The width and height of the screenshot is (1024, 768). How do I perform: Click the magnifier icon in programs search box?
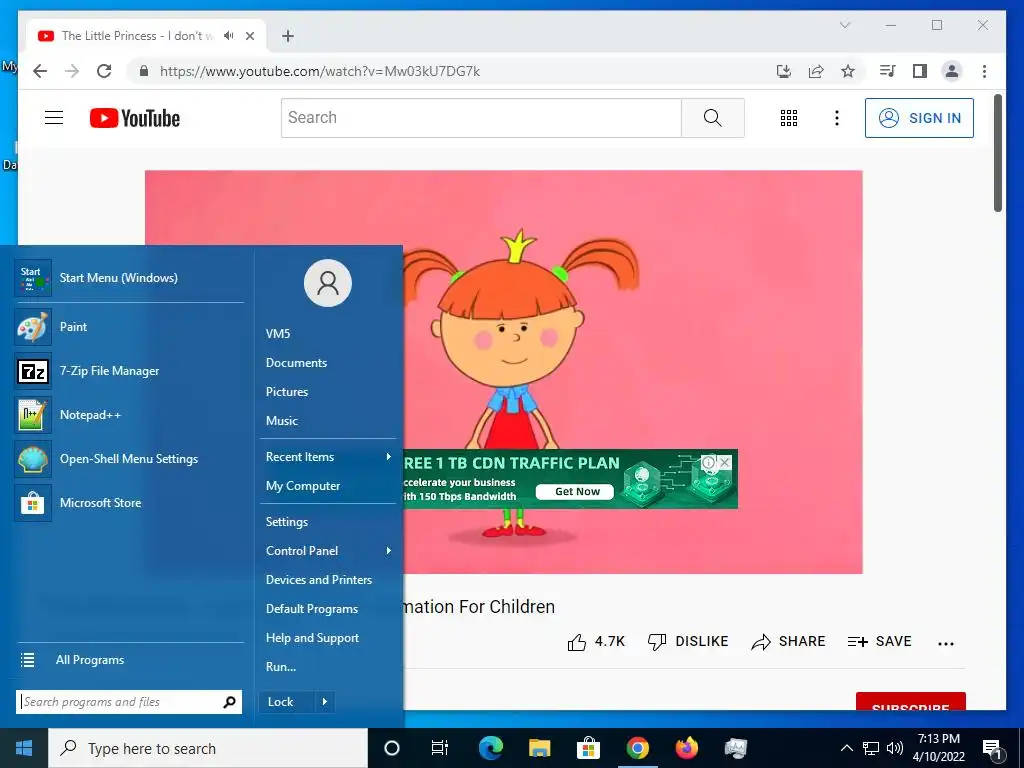click(x=229, y=702)
